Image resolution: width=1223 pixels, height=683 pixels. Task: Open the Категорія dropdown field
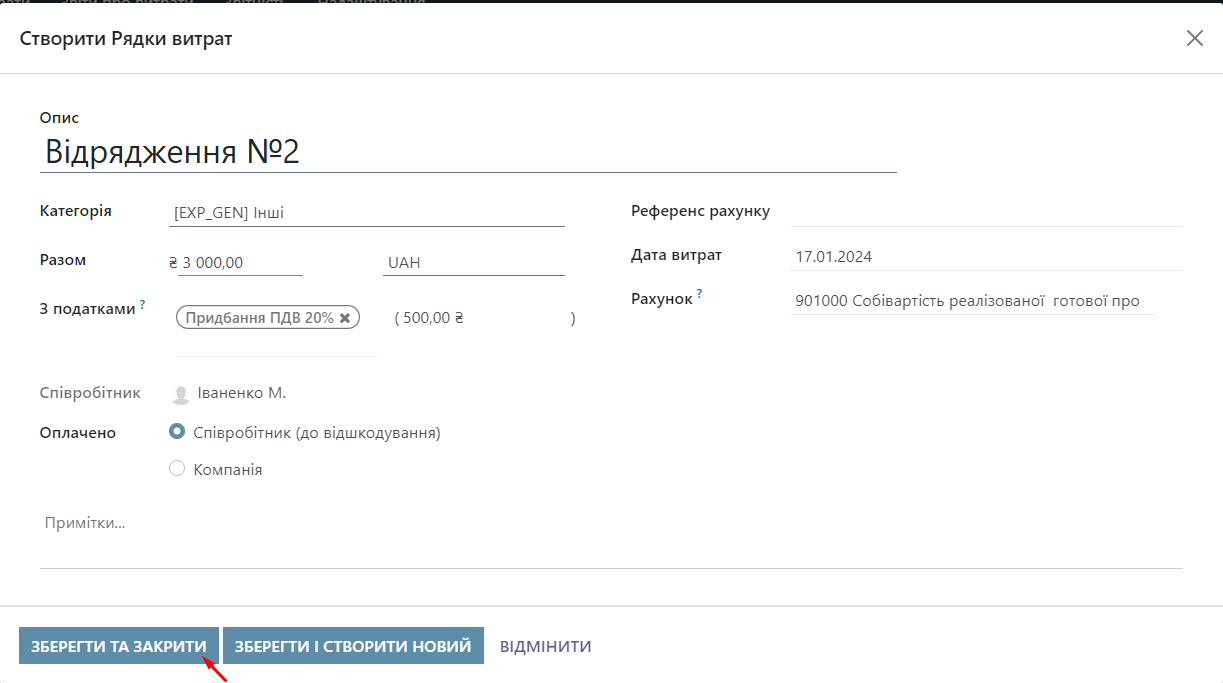pos(368,212)
